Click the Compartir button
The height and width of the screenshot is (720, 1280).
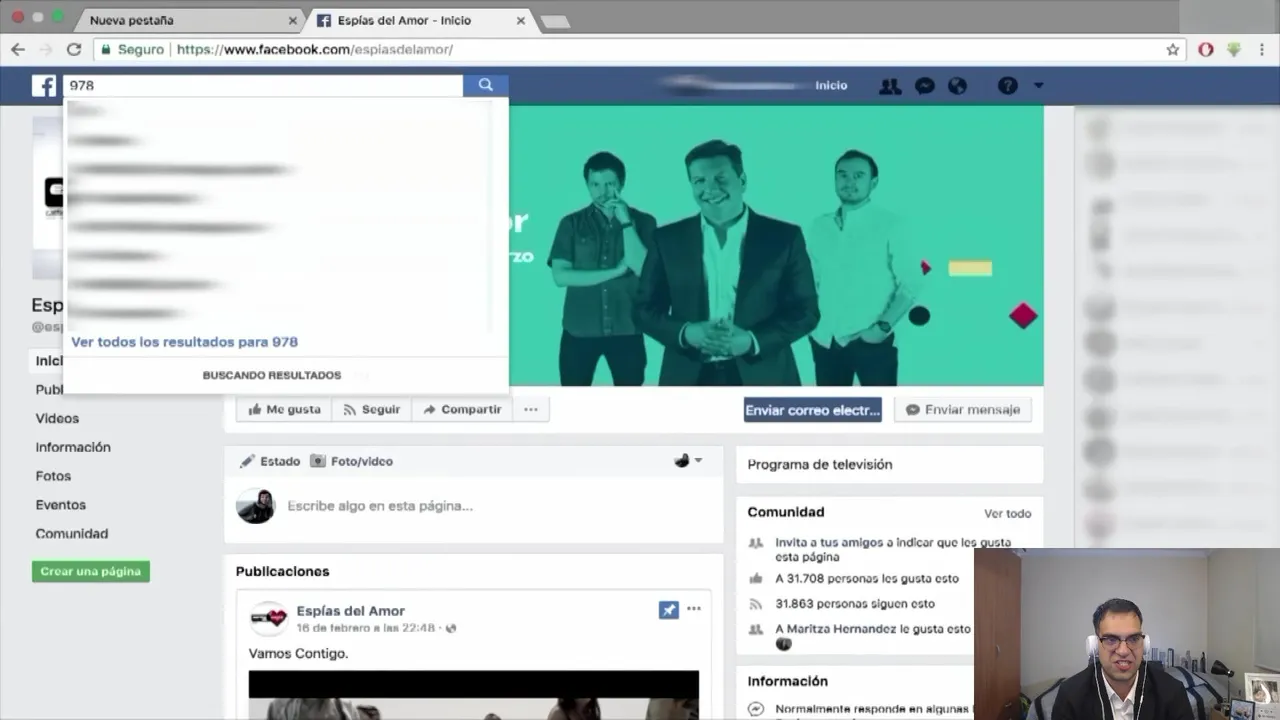(462, 409)
